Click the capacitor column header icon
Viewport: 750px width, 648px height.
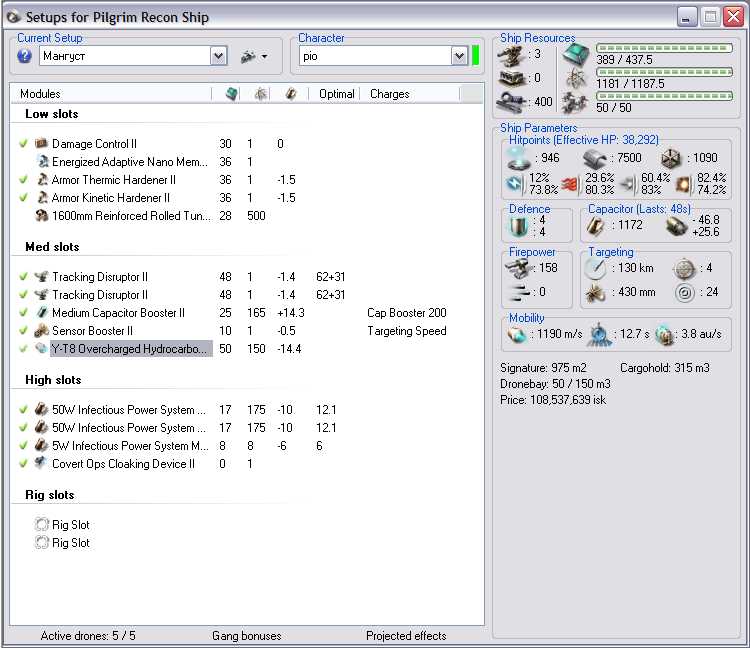click(290, 94)
